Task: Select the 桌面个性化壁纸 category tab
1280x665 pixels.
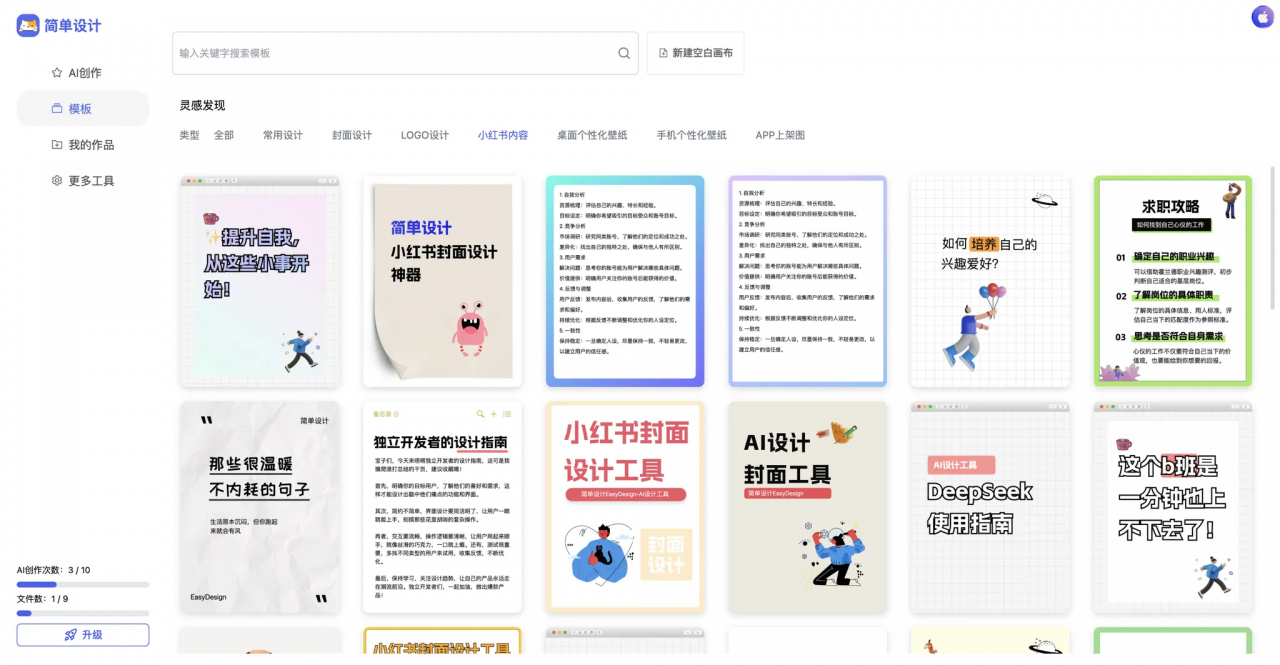Action: point(592,135)
